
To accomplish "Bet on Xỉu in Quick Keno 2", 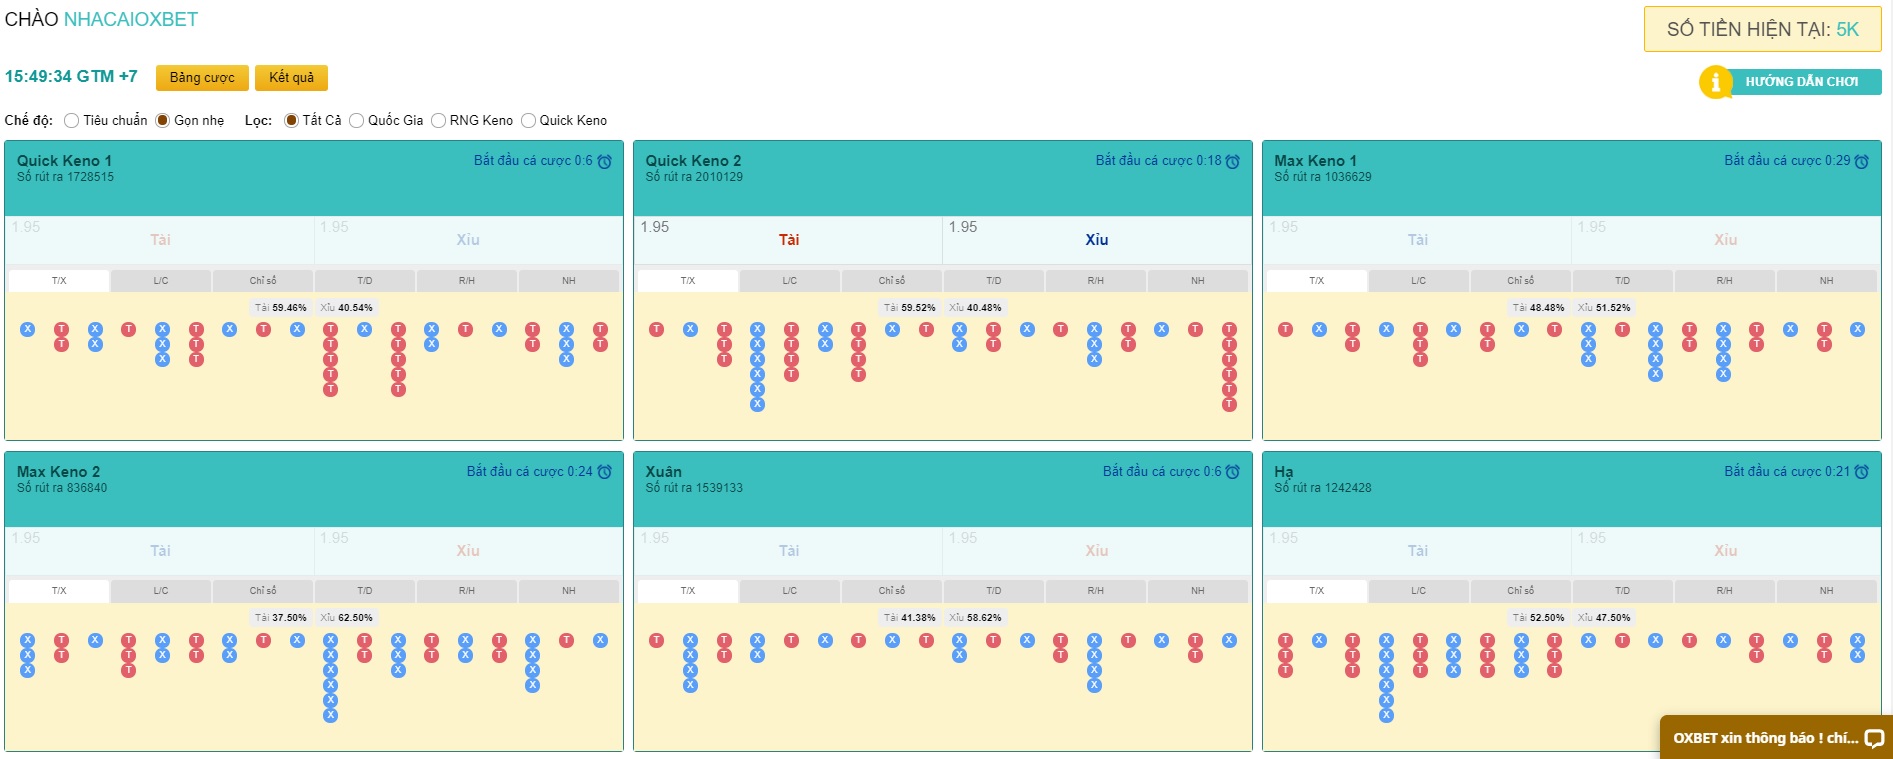I will point(1096,240).
